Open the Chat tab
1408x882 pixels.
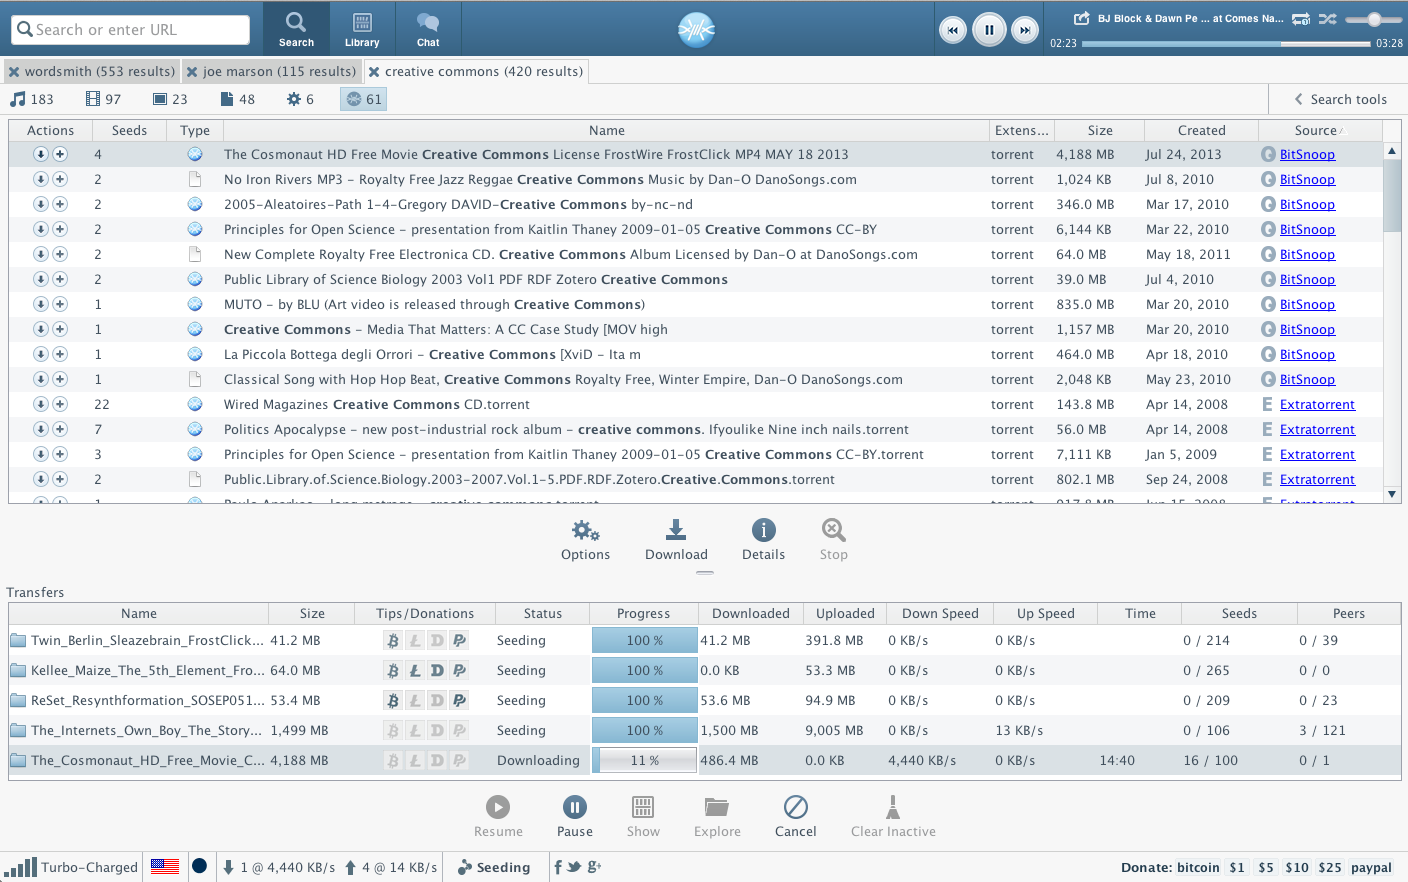428,29
